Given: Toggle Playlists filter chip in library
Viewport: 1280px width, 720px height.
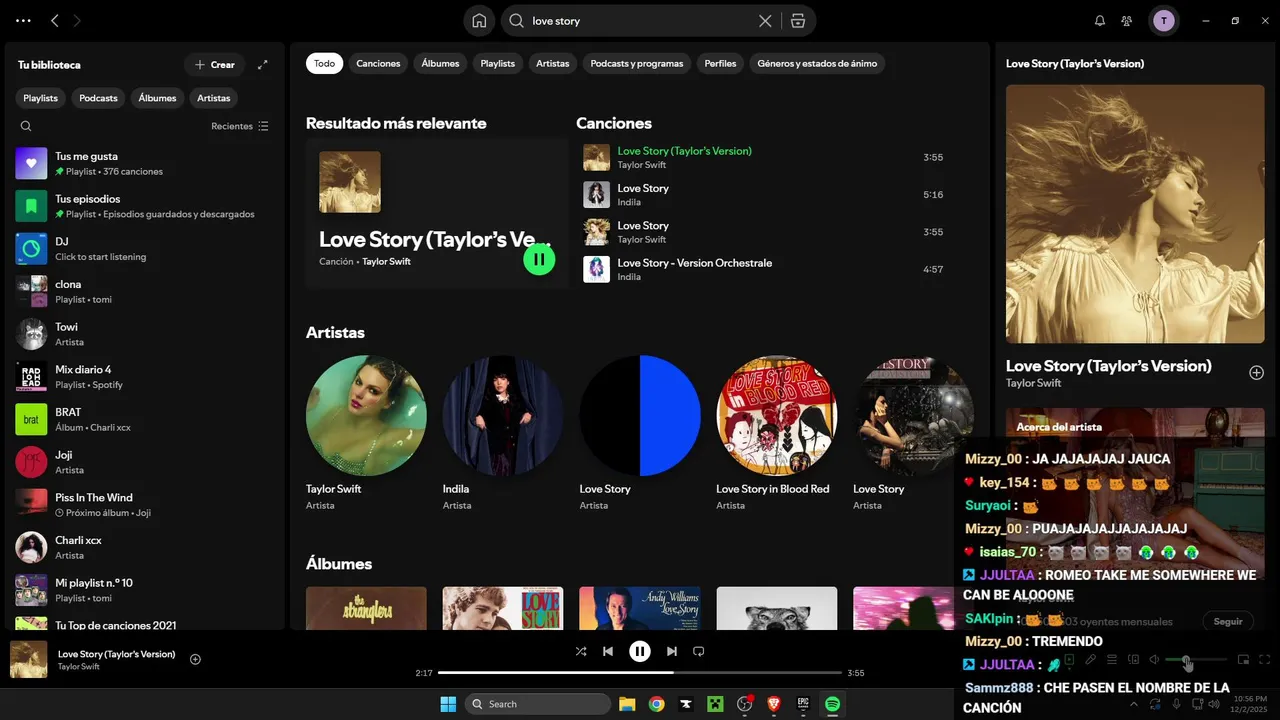Looking at the screenshot, I should coord(41,98).
